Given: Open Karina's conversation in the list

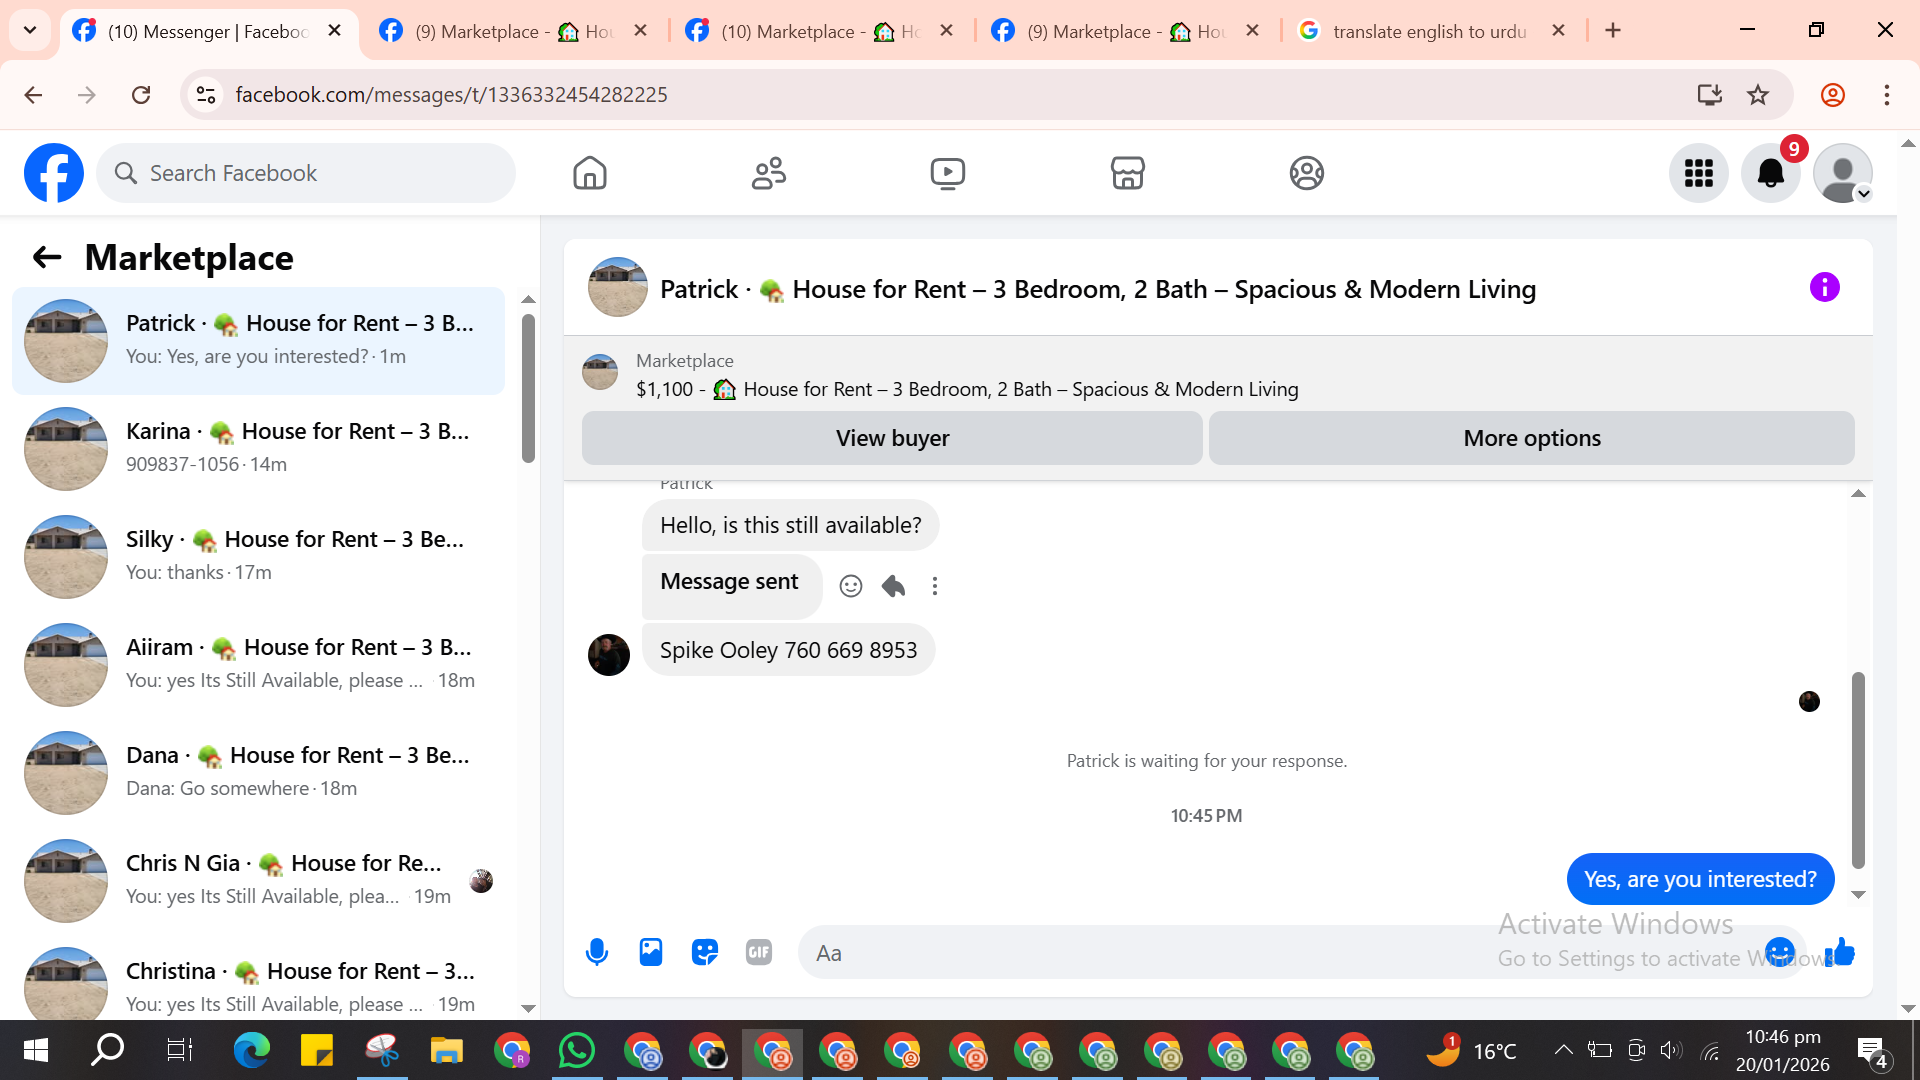Looking at the screenshot, I should (258, 449).
